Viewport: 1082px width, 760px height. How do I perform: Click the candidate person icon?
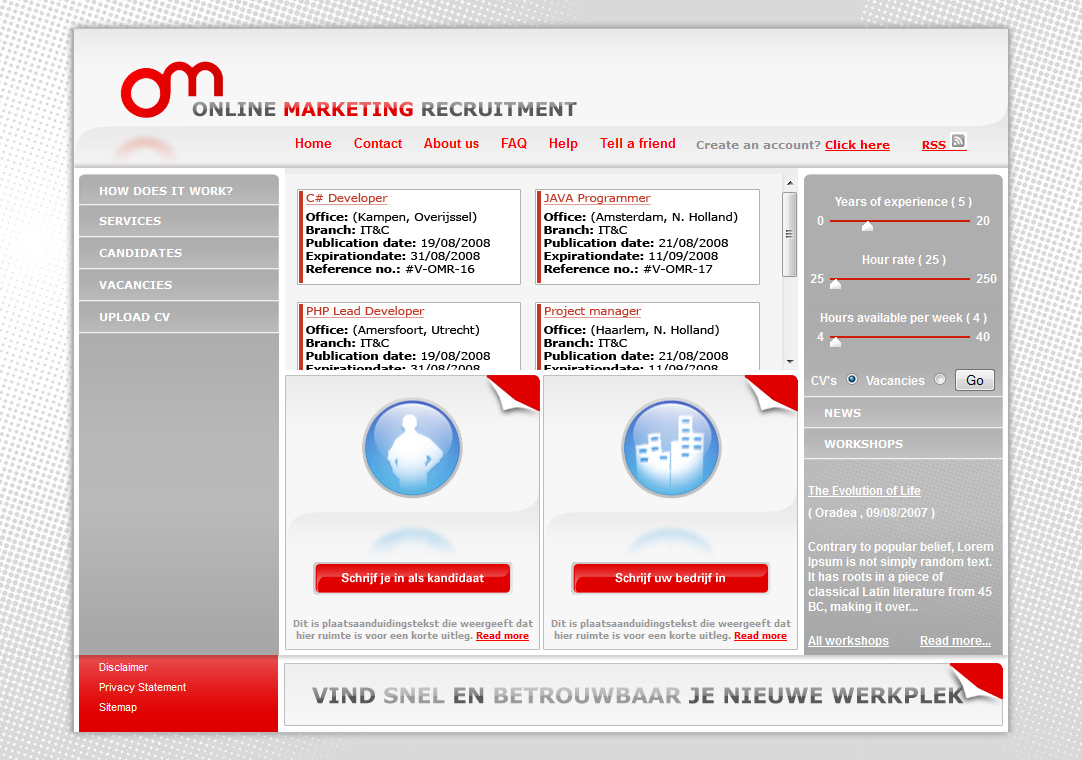(412, 447)
